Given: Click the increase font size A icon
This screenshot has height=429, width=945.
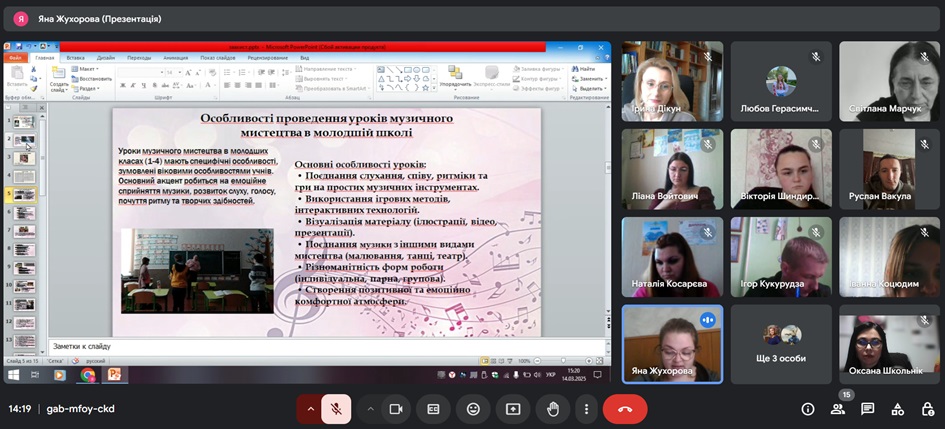Looking at the screenshot, I should click(188, 72).
